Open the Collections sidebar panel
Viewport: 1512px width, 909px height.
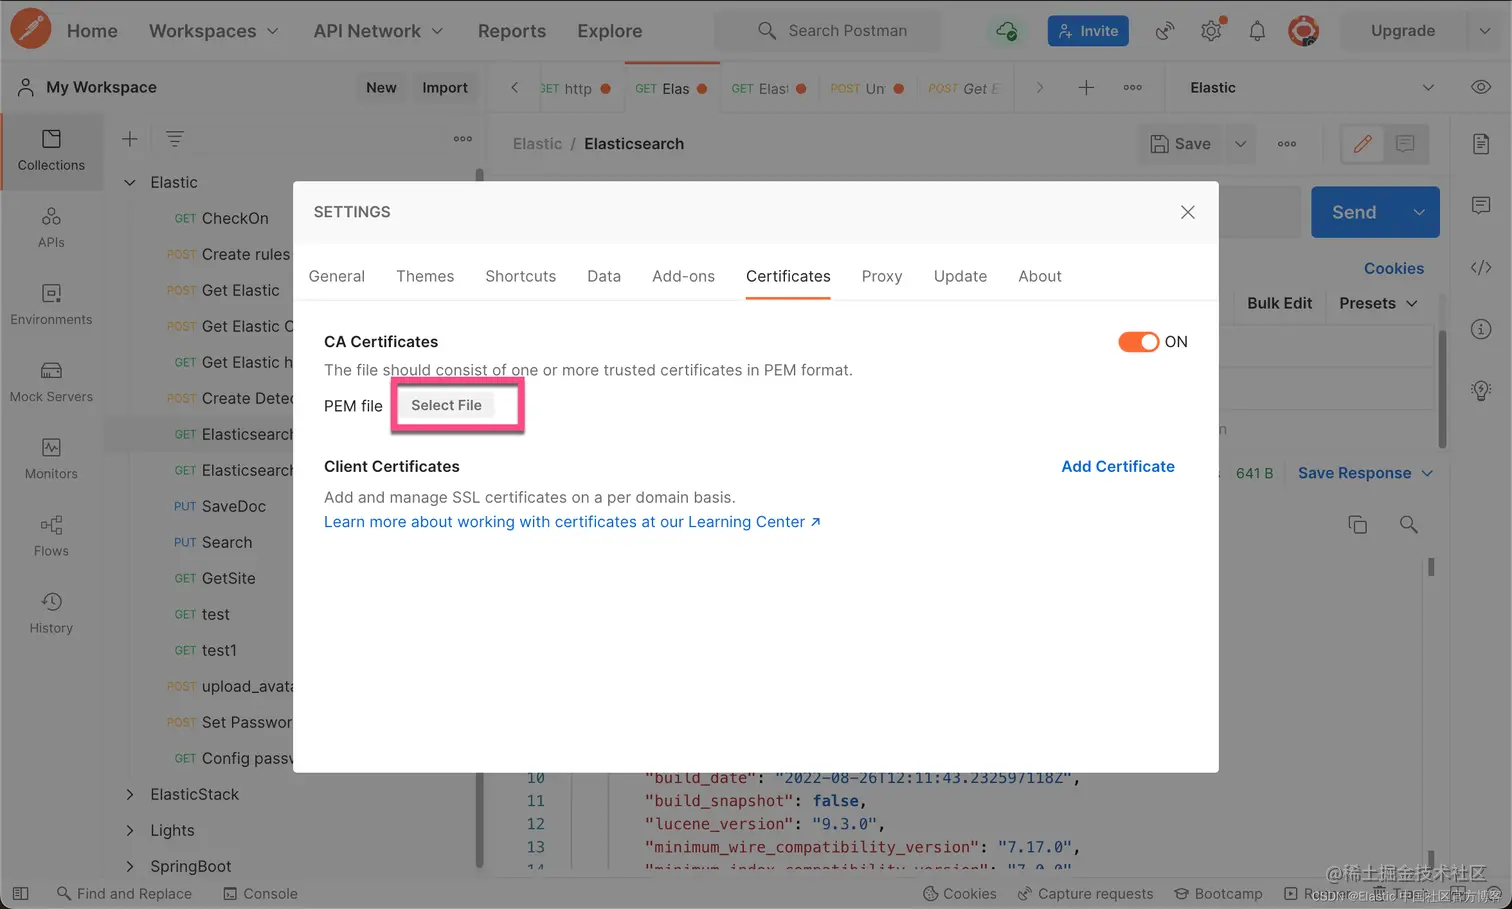tap(51, 150)
